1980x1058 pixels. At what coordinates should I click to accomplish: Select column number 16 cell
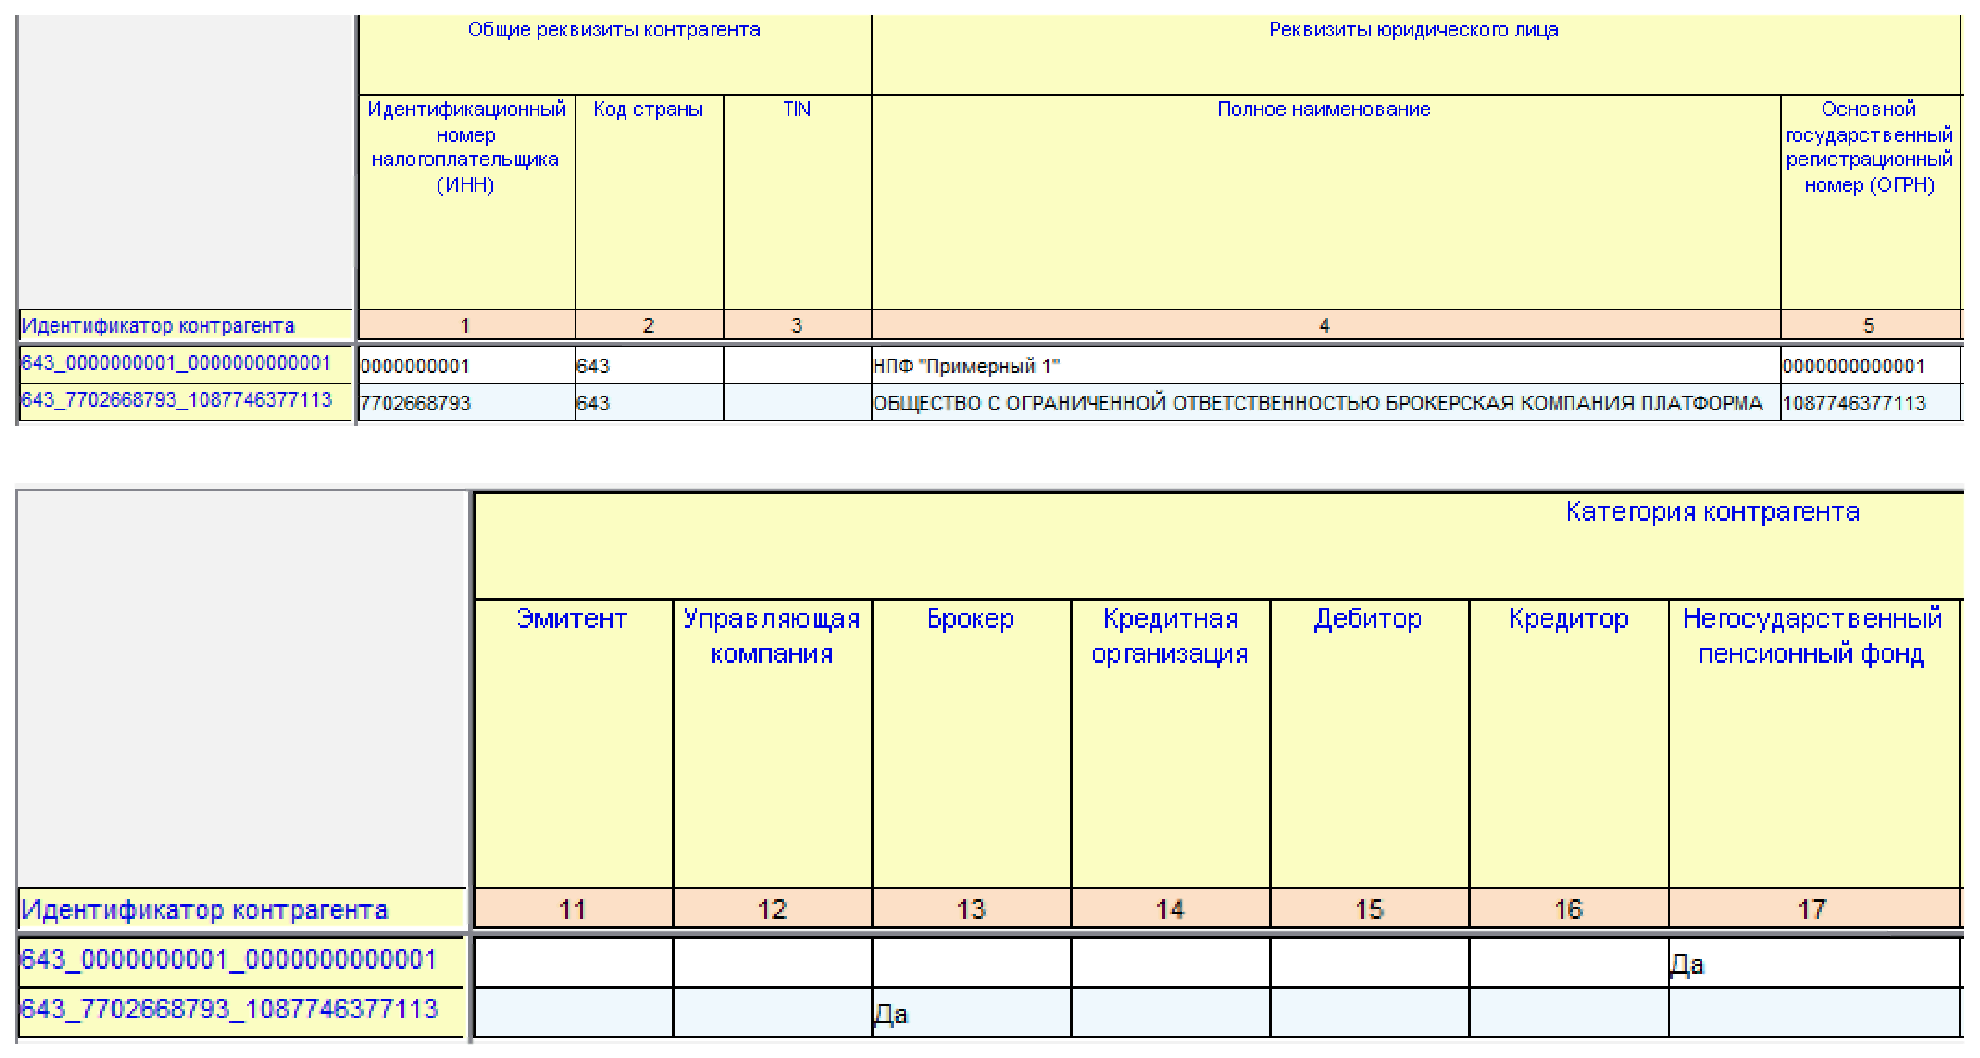(x=1568, y=908)
